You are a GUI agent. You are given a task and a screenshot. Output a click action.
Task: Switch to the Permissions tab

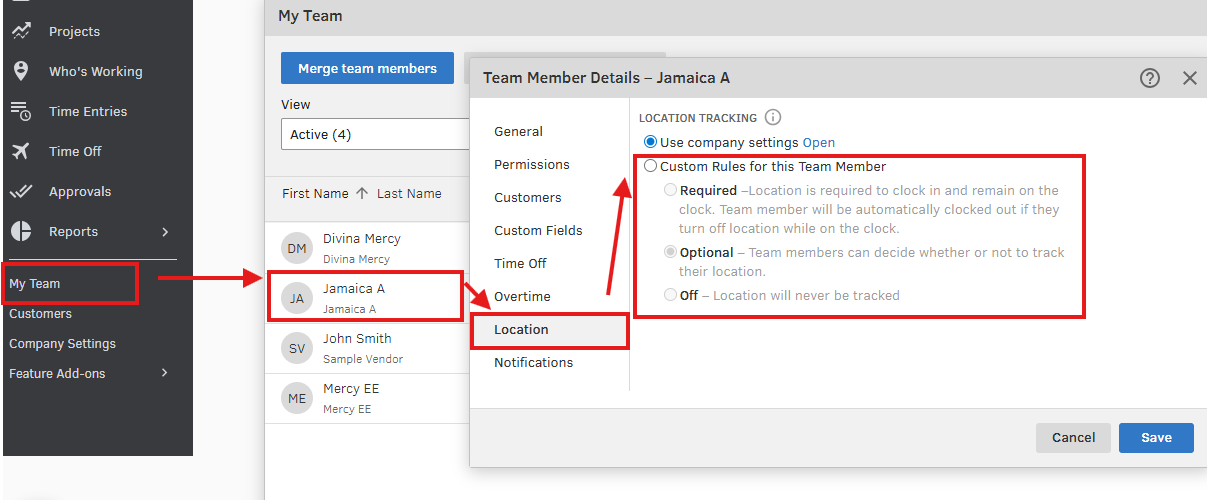532,164
